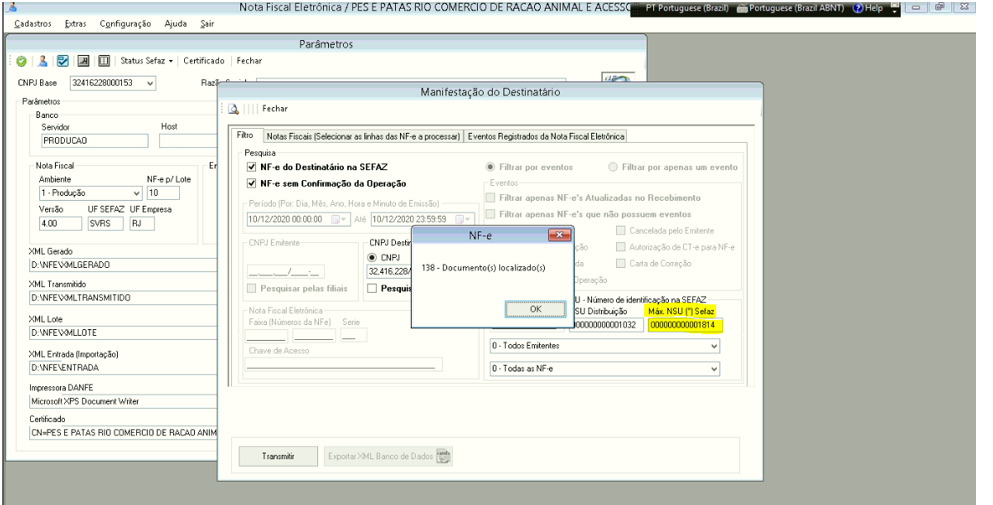Click the XML Entrada (Importação) path field

[123, 368]
